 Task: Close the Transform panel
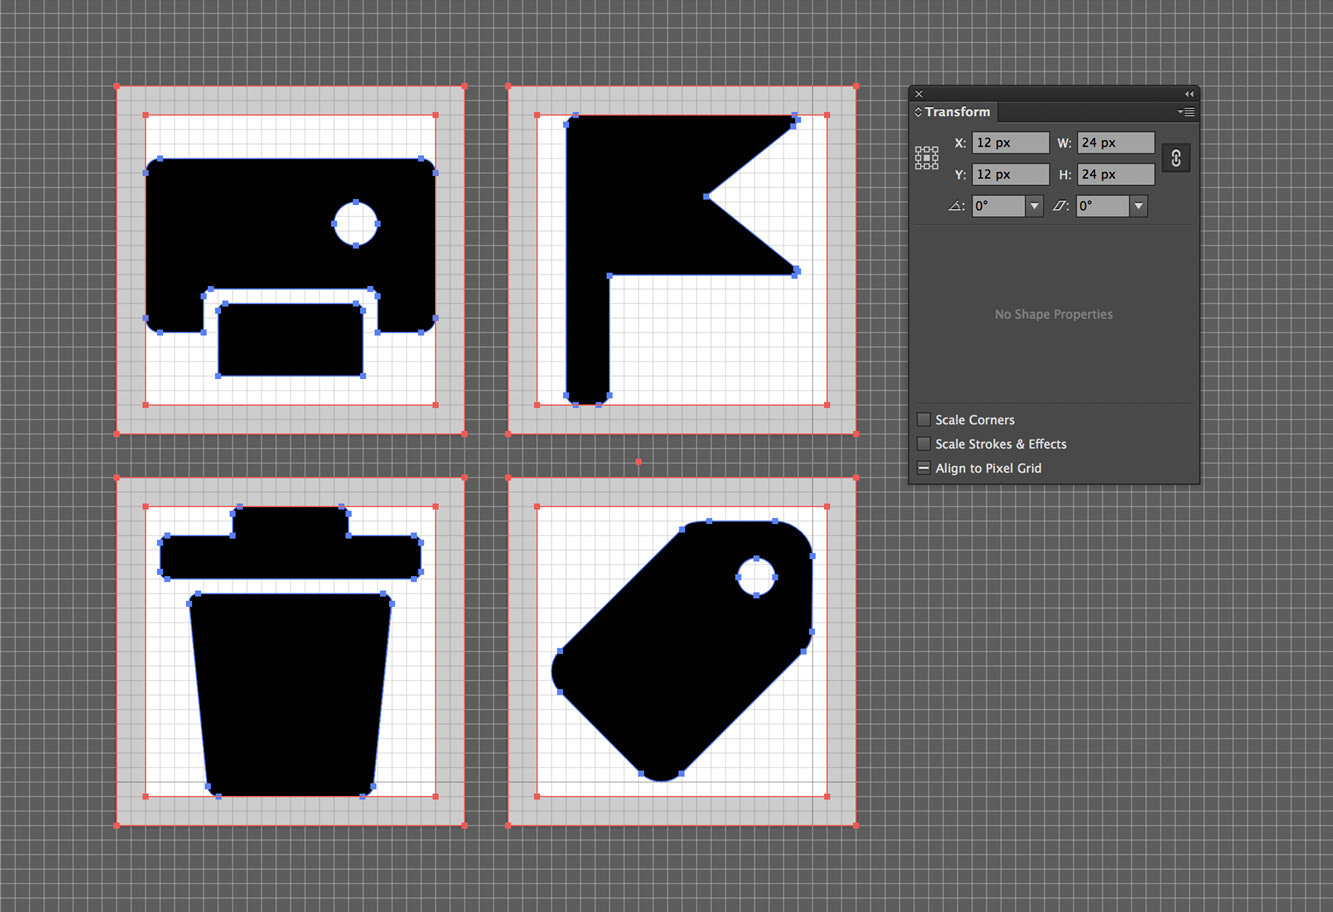tap(919, 94)
